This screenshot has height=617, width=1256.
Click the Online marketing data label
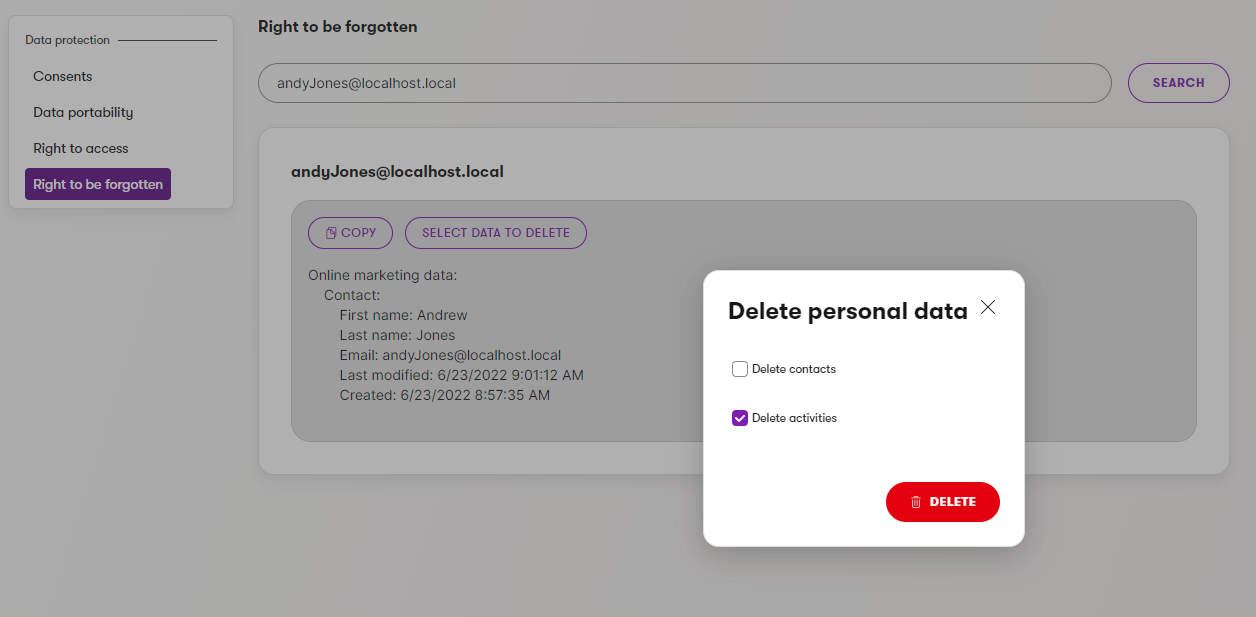click(x=382, y=275)
